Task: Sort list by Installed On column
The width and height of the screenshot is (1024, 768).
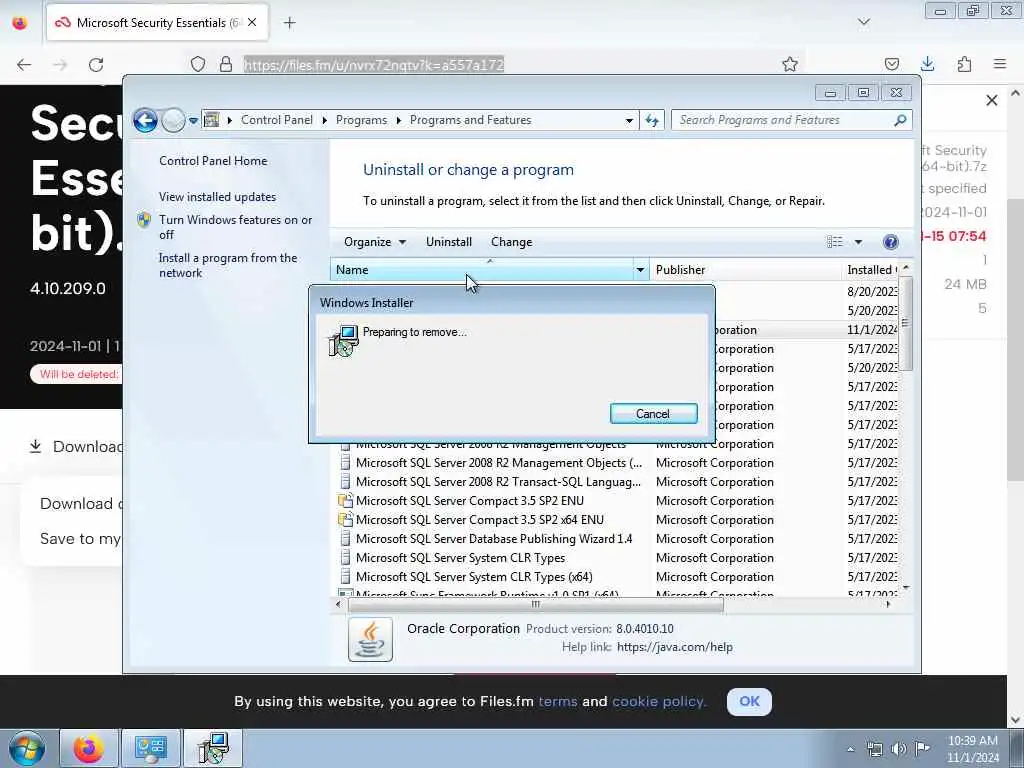Action: (x=871, y=270)
